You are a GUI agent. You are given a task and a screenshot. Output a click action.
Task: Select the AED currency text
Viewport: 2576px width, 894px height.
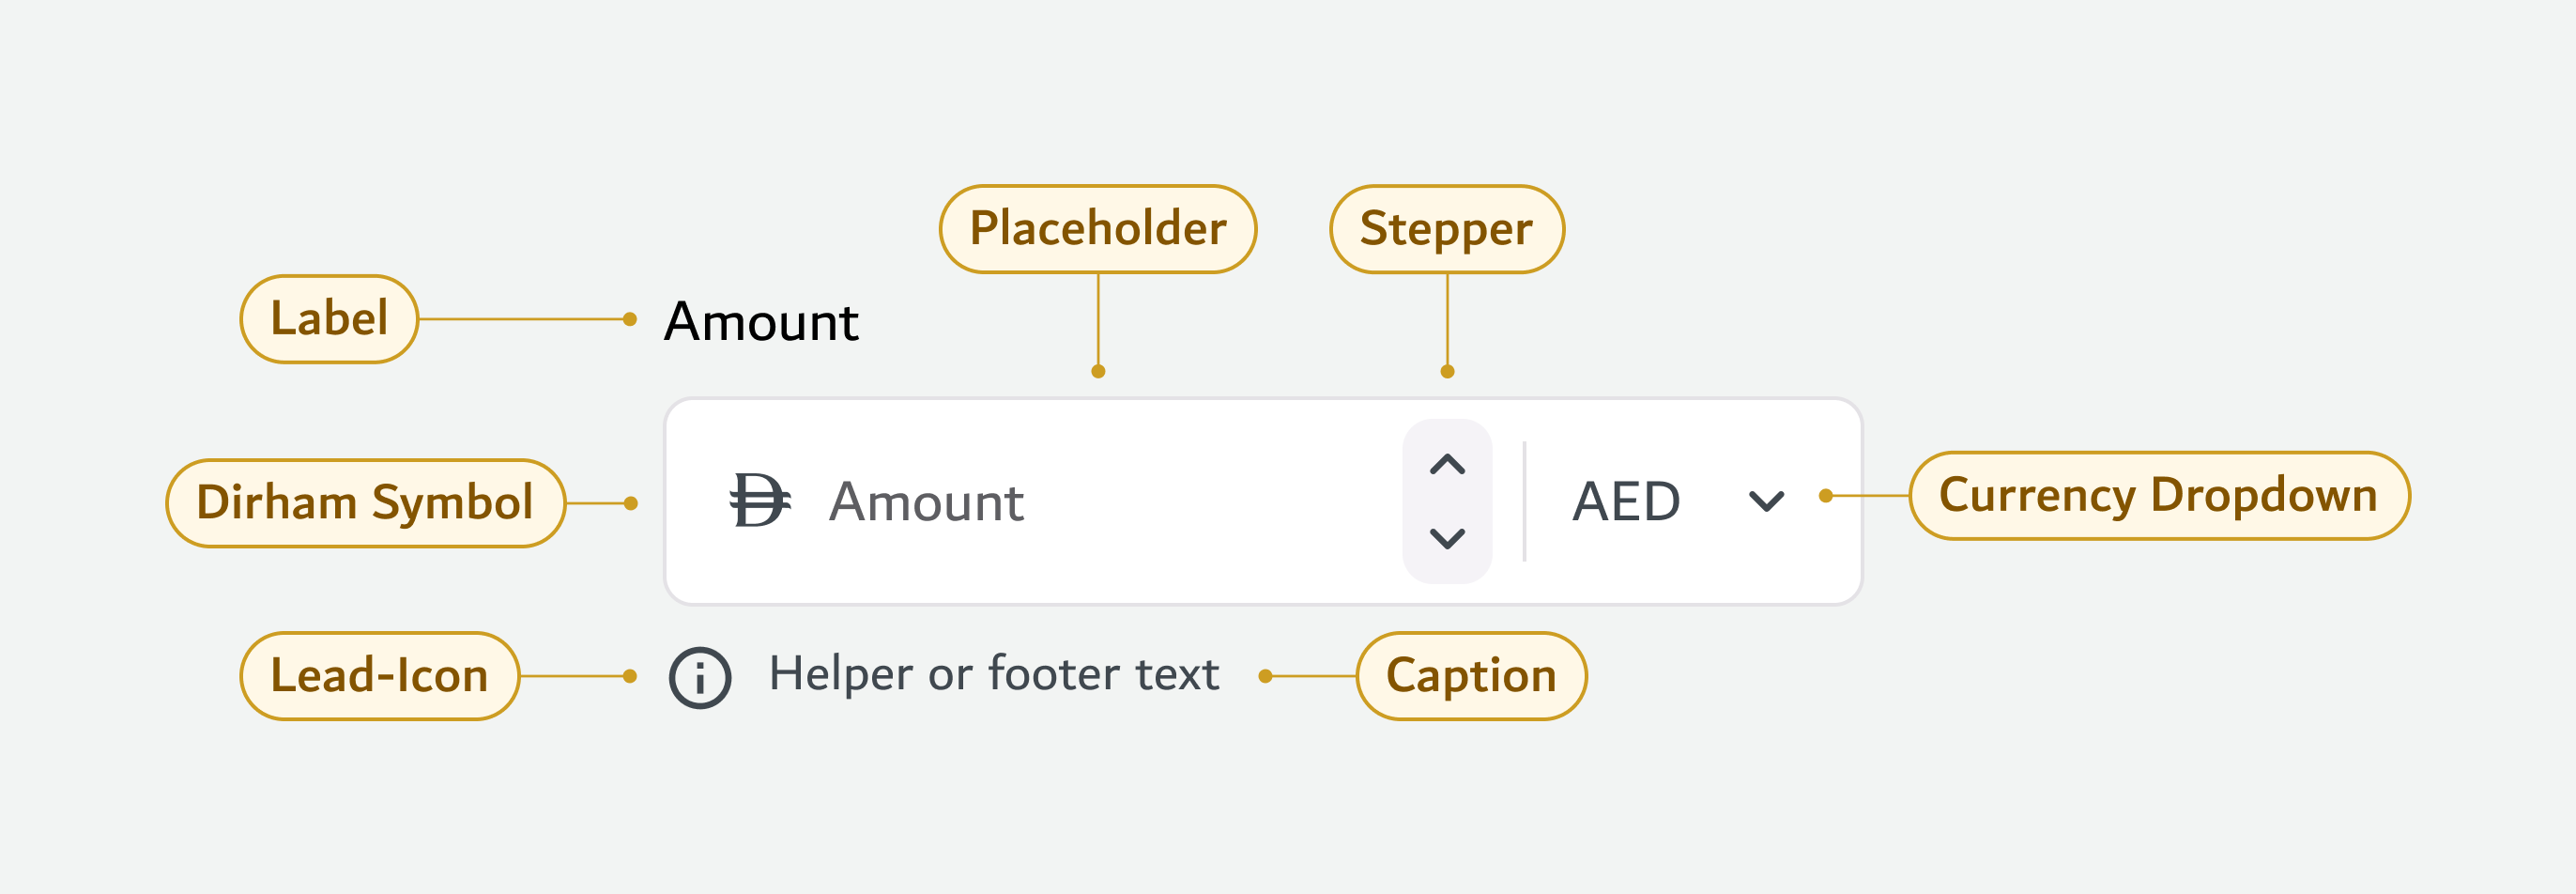pos(1626,501)
